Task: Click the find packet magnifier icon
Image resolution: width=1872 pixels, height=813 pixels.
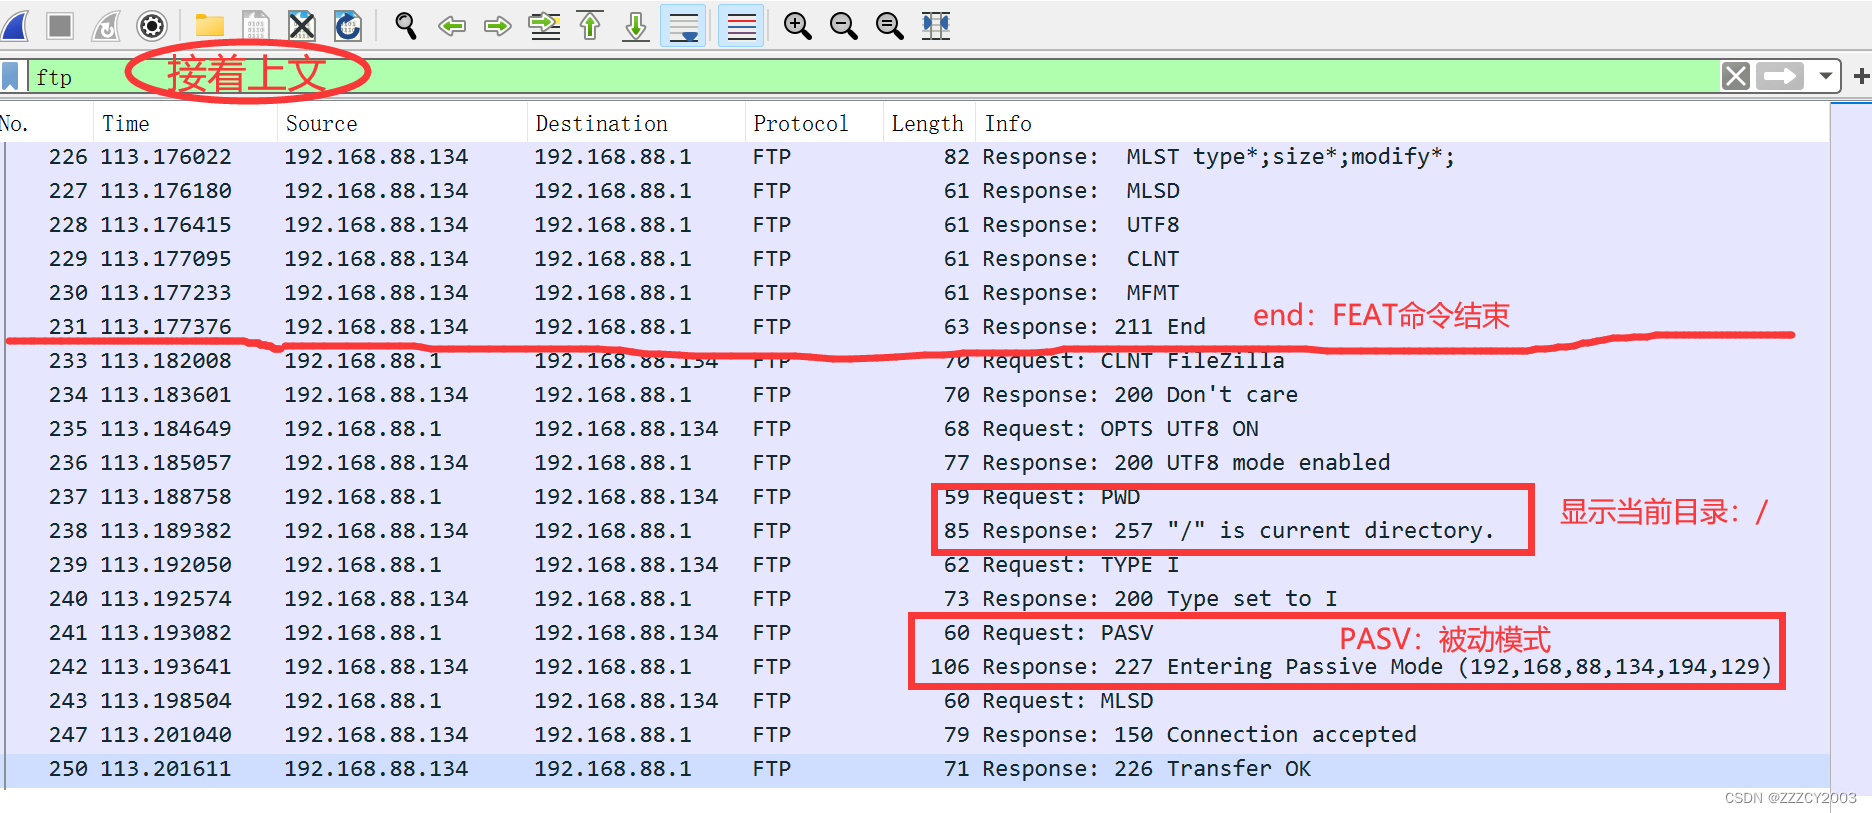Action: pos(405,25)
